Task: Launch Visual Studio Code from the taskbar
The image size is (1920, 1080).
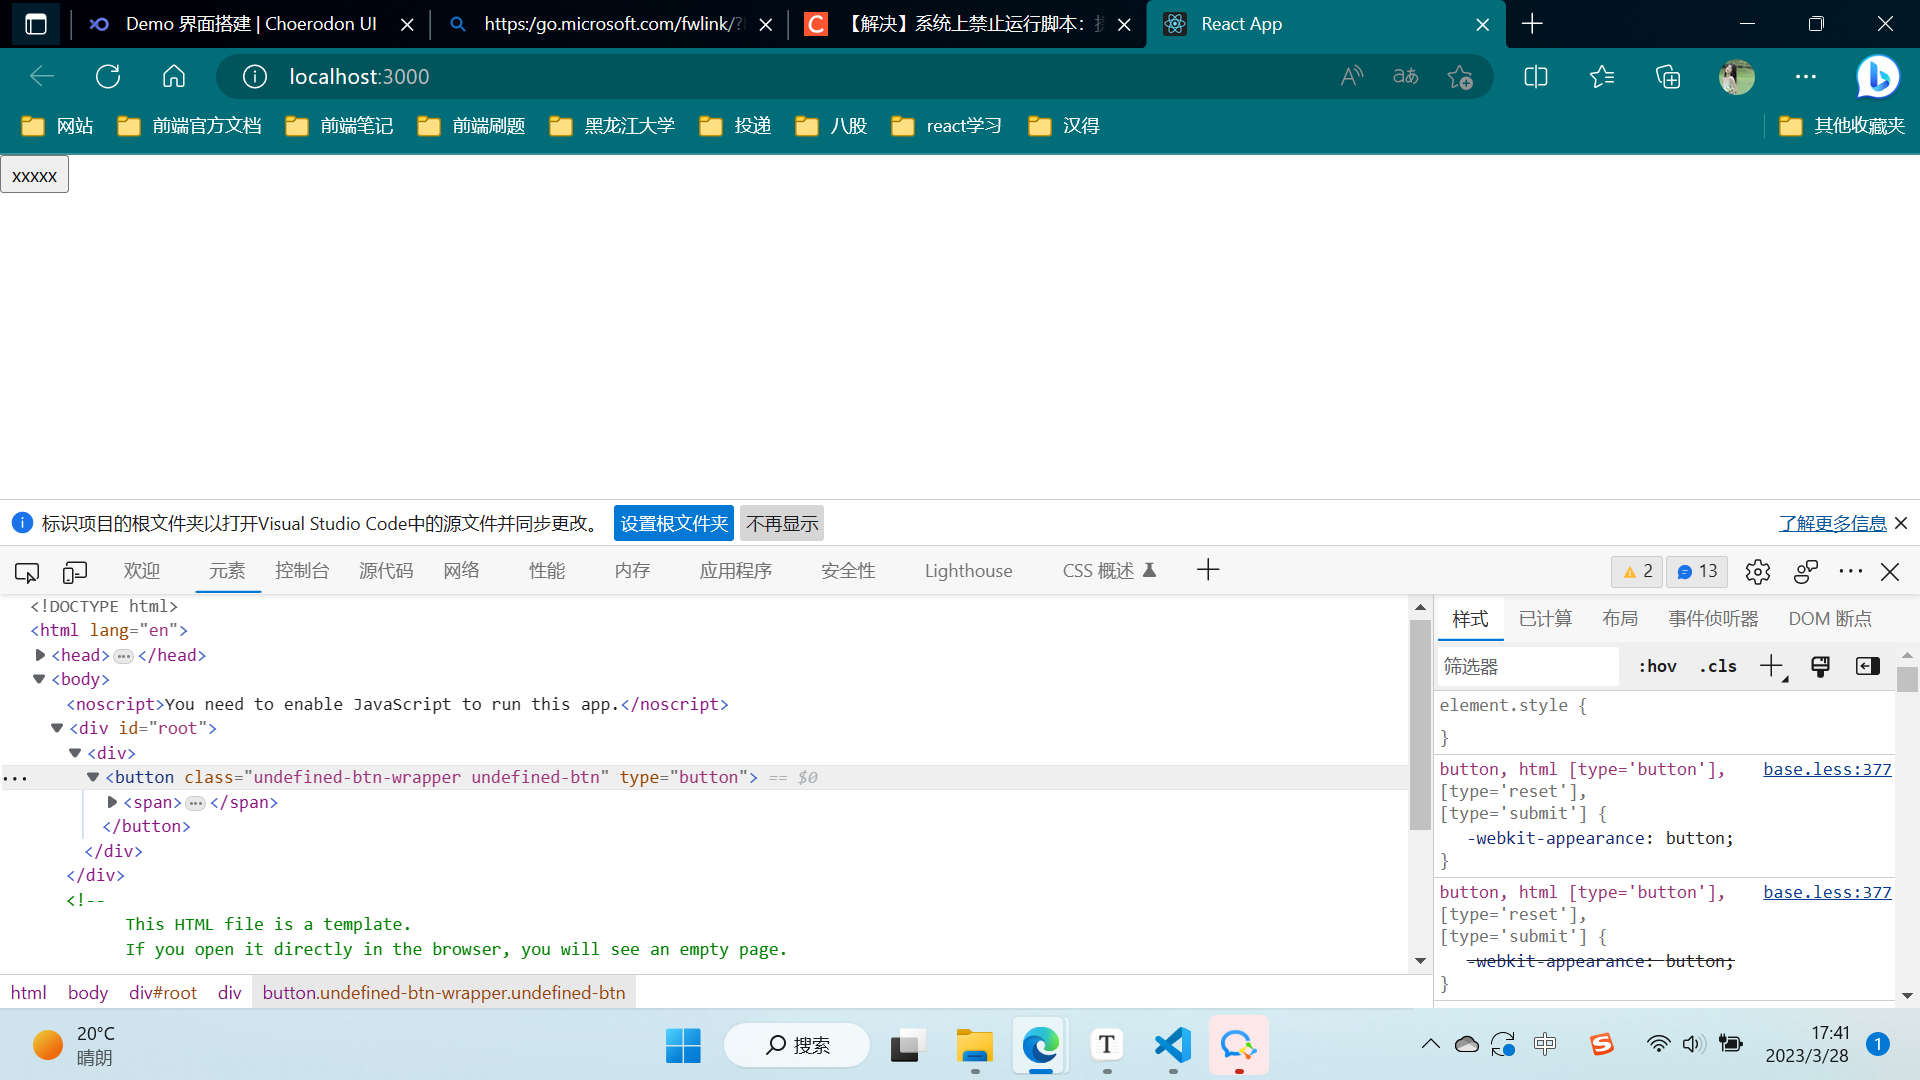Action: pyautogui.click(x=1172, y=1044)
